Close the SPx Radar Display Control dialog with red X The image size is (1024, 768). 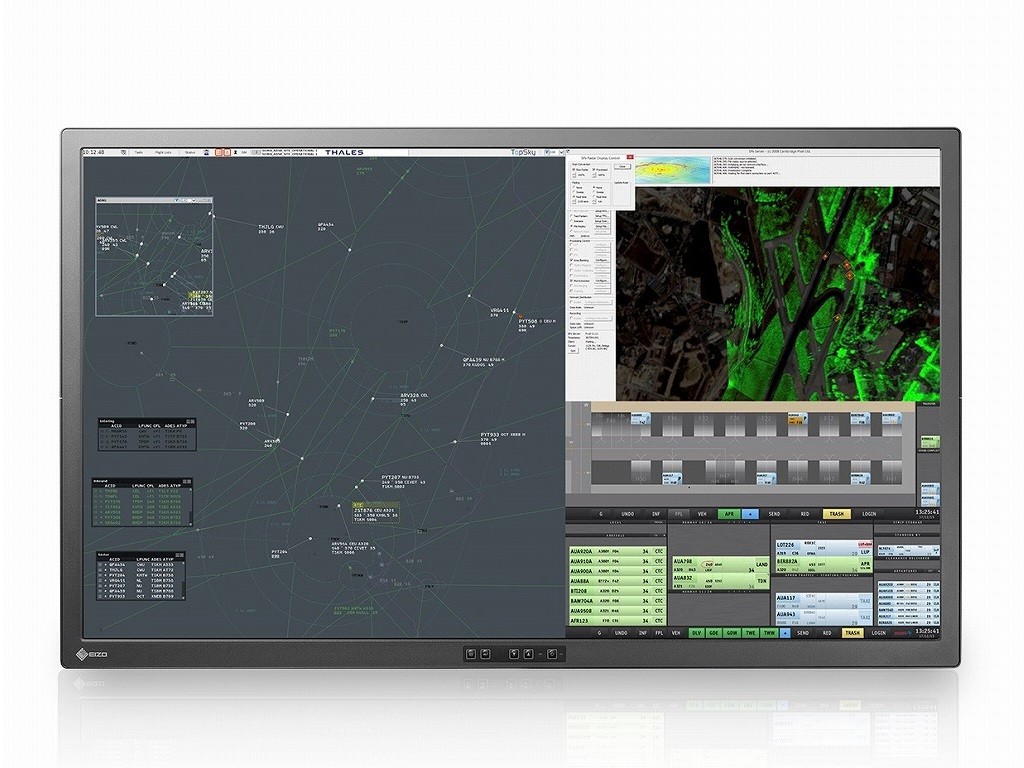[630, 157]
